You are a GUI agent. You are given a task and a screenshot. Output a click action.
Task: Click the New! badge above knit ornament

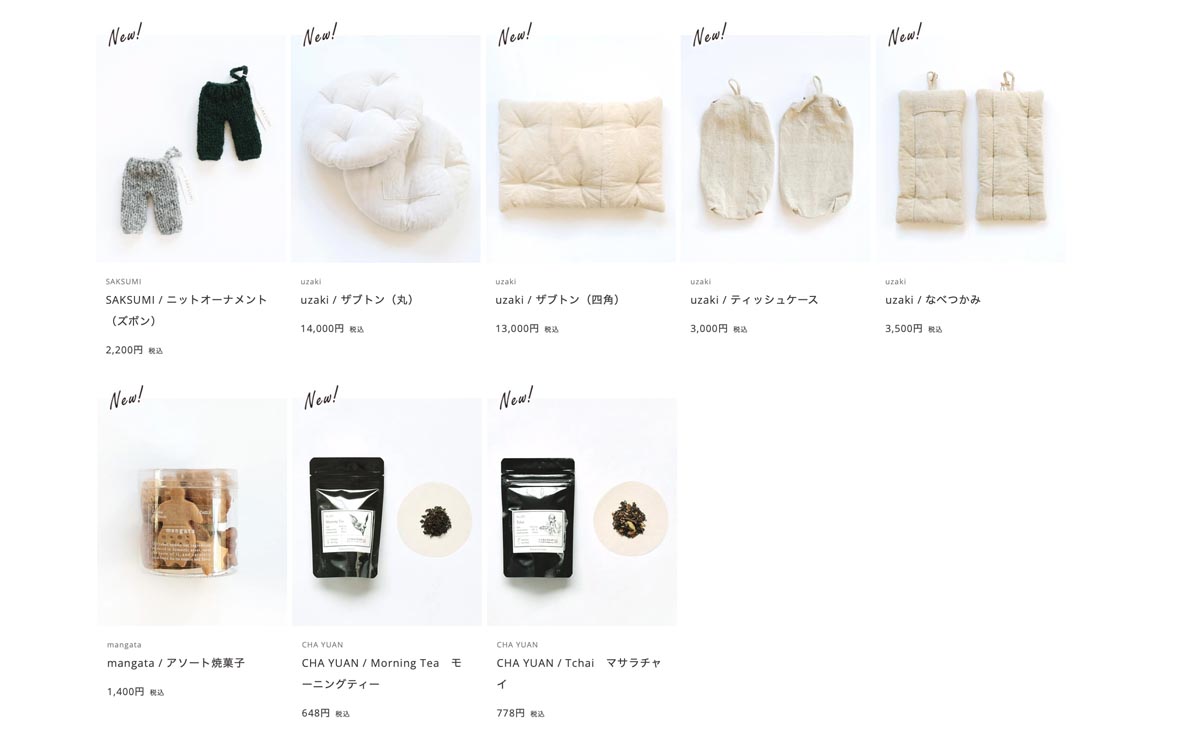(x=125, y=35)
